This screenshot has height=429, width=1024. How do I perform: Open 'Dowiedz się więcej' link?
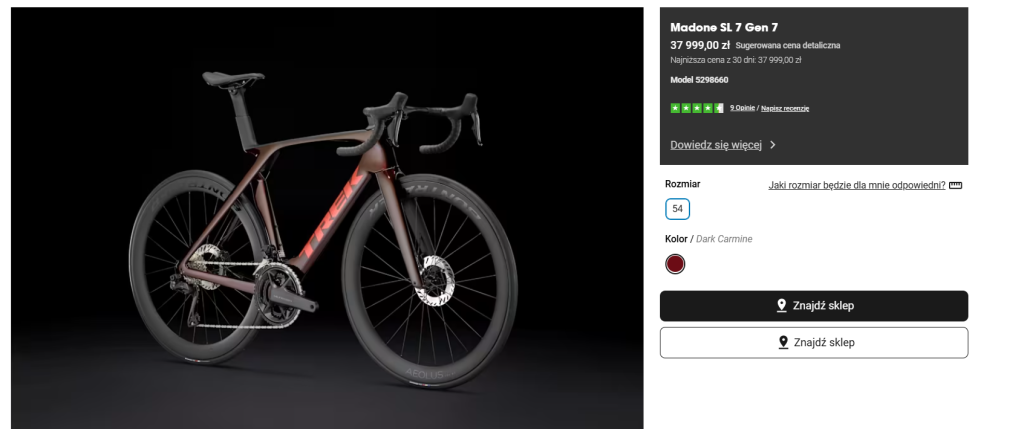(x=716, y=145)
